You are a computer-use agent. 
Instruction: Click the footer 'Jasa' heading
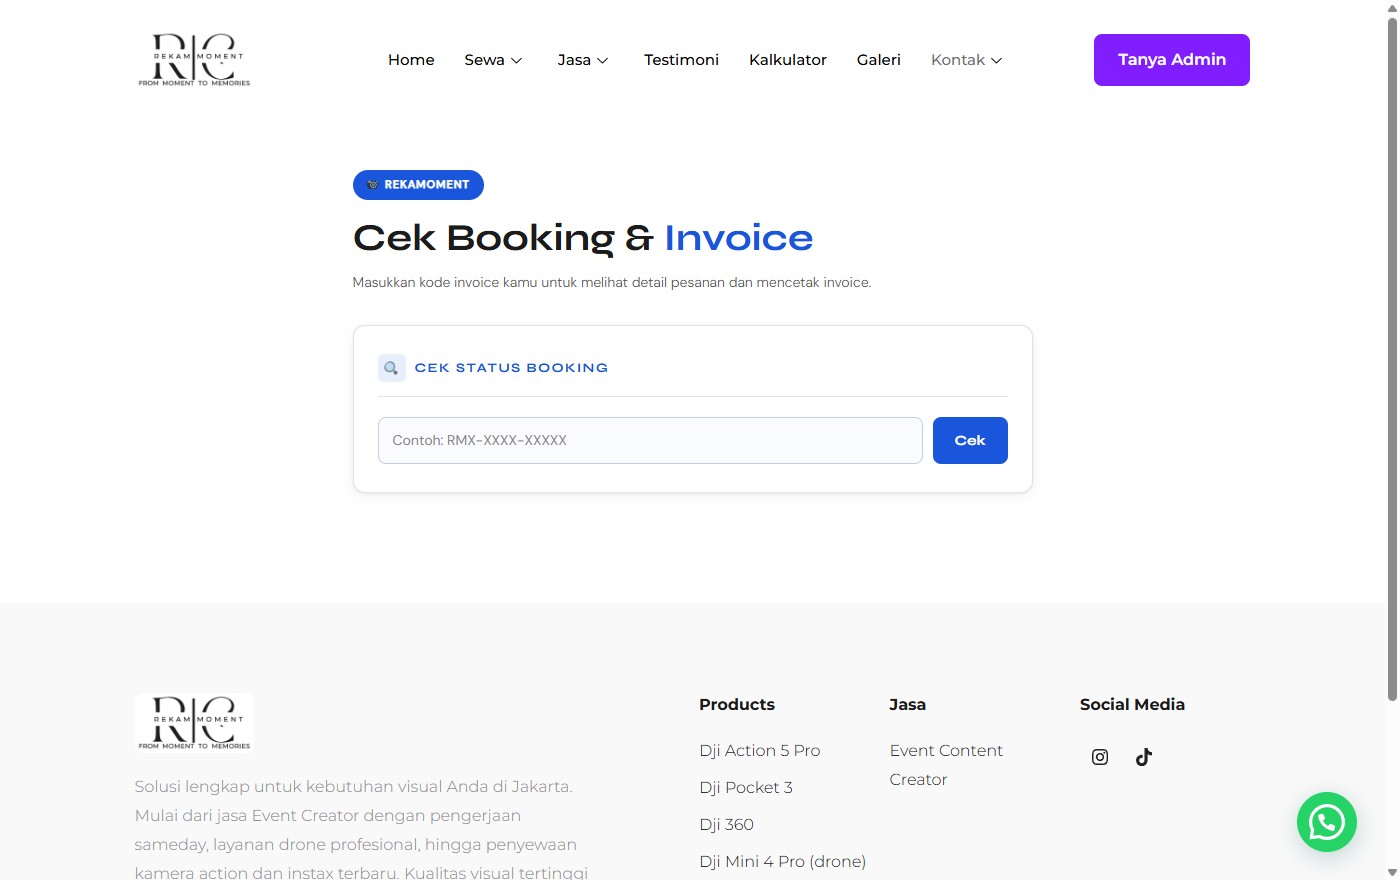[x=907, y=704]
